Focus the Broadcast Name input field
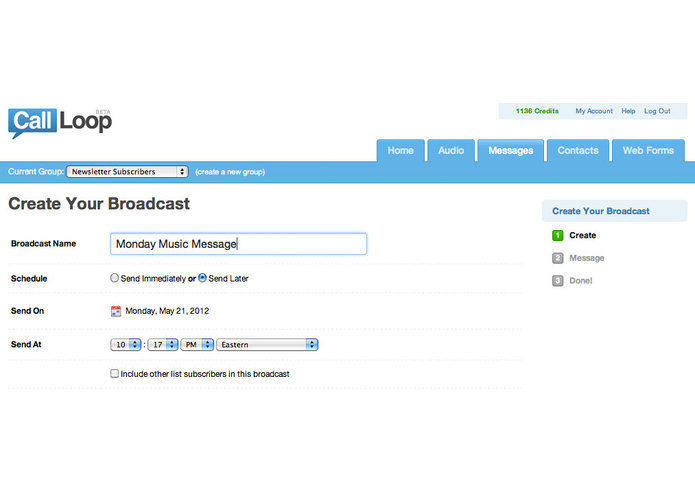 coord(238,244)
